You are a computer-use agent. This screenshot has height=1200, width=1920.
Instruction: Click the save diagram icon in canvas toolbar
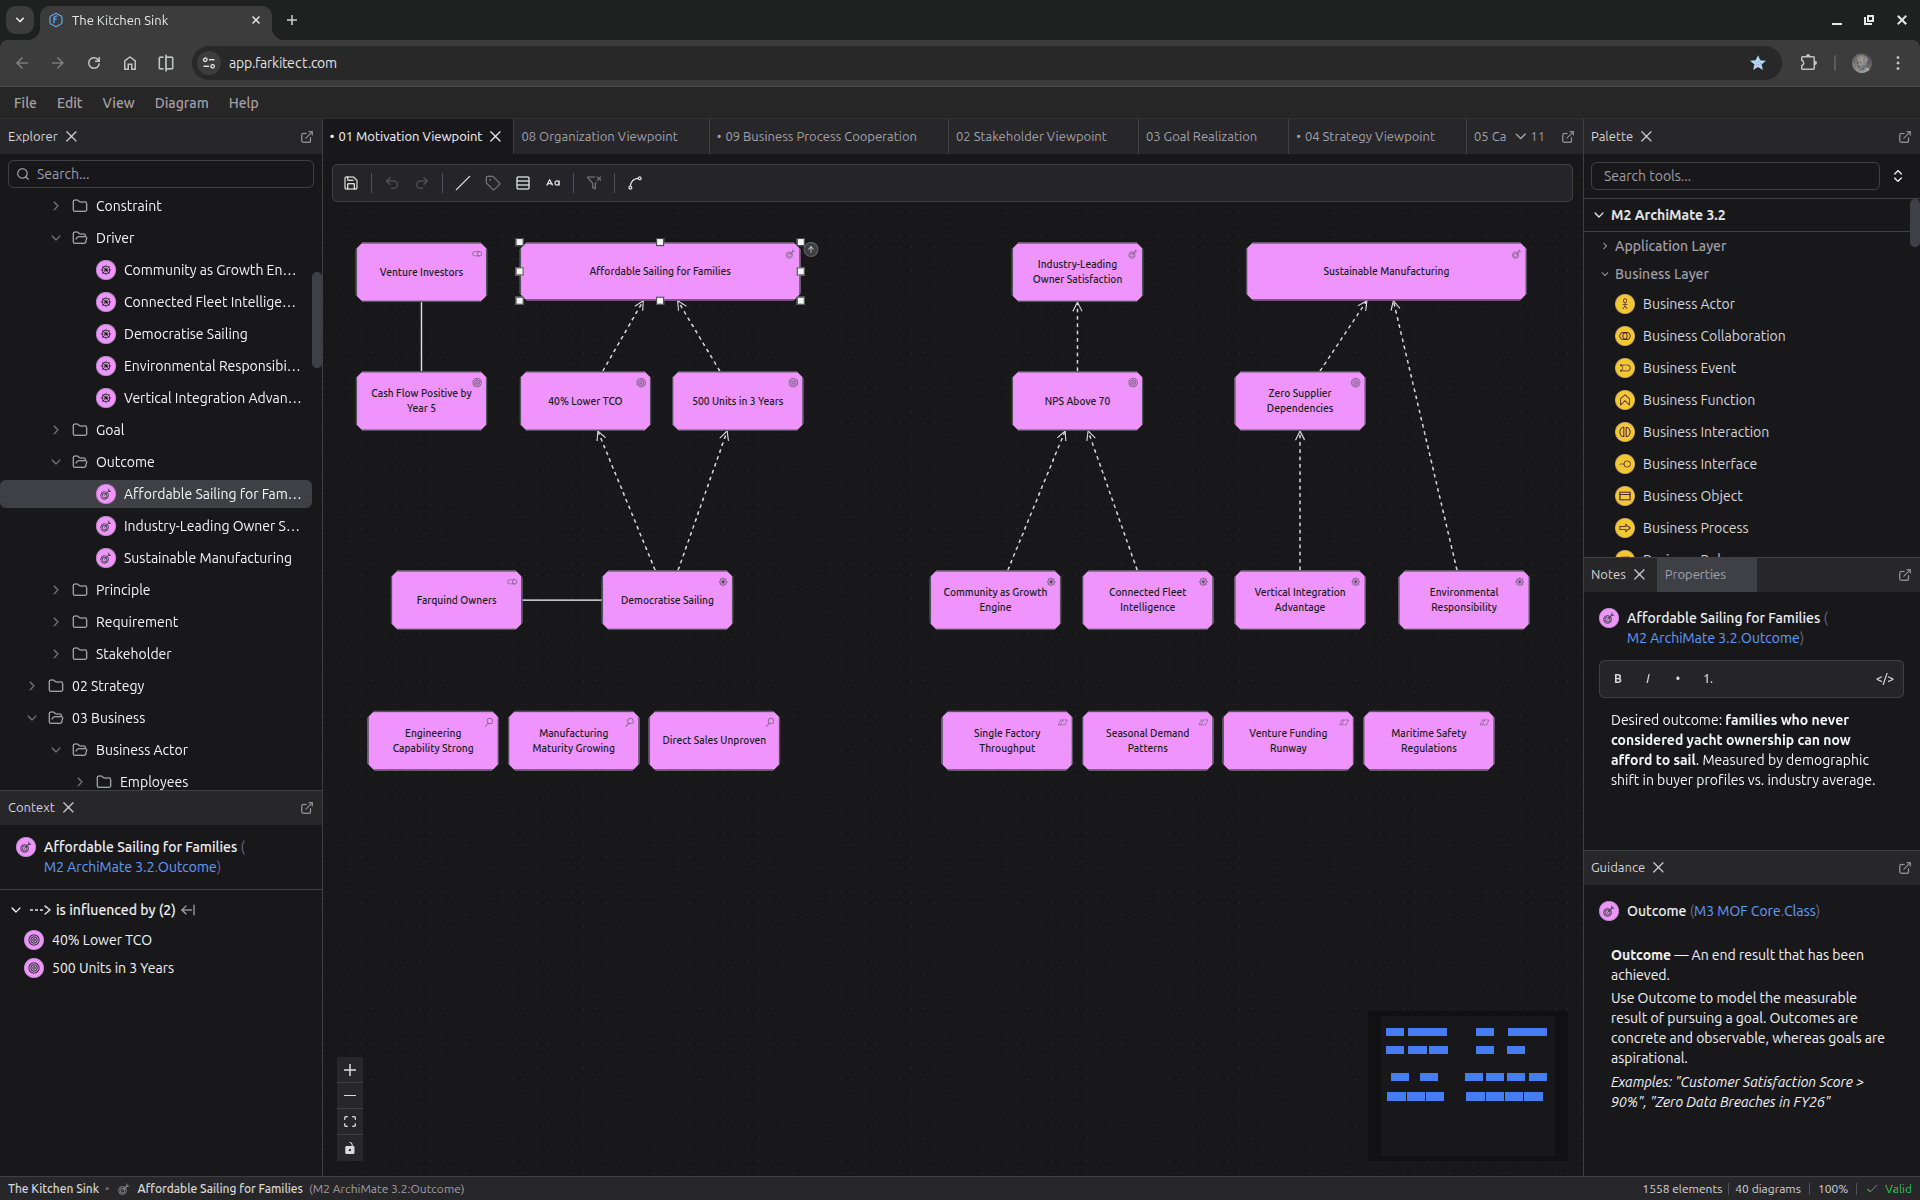point(351,183)
